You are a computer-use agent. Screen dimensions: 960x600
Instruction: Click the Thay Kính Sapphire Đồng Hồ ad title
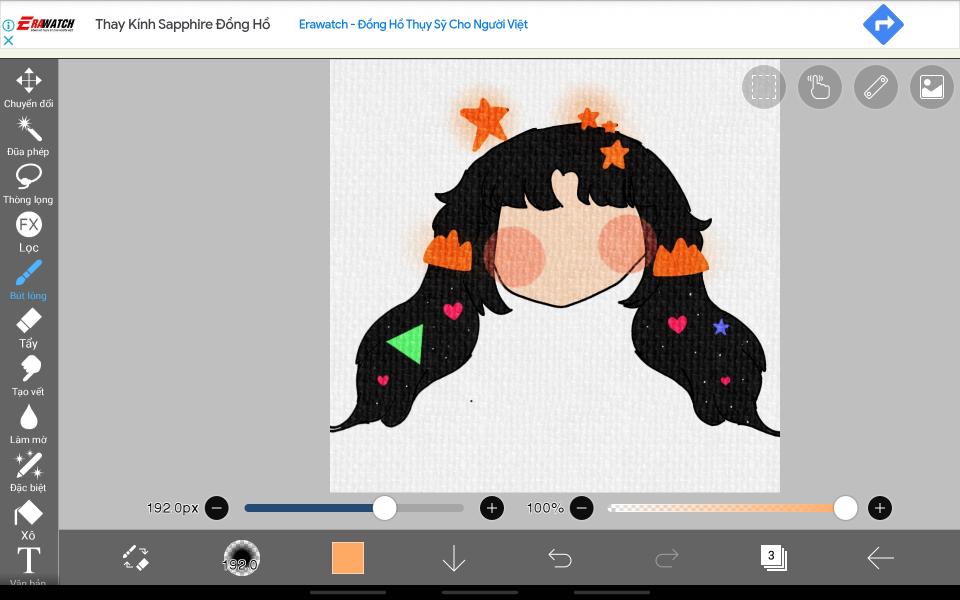click(182, 24)
